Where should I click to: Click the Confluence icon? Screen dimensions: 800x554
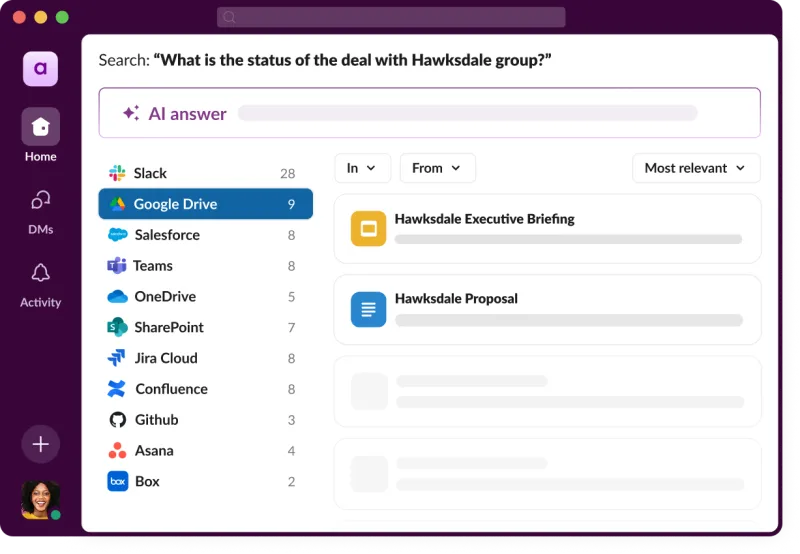click(116, 389)
